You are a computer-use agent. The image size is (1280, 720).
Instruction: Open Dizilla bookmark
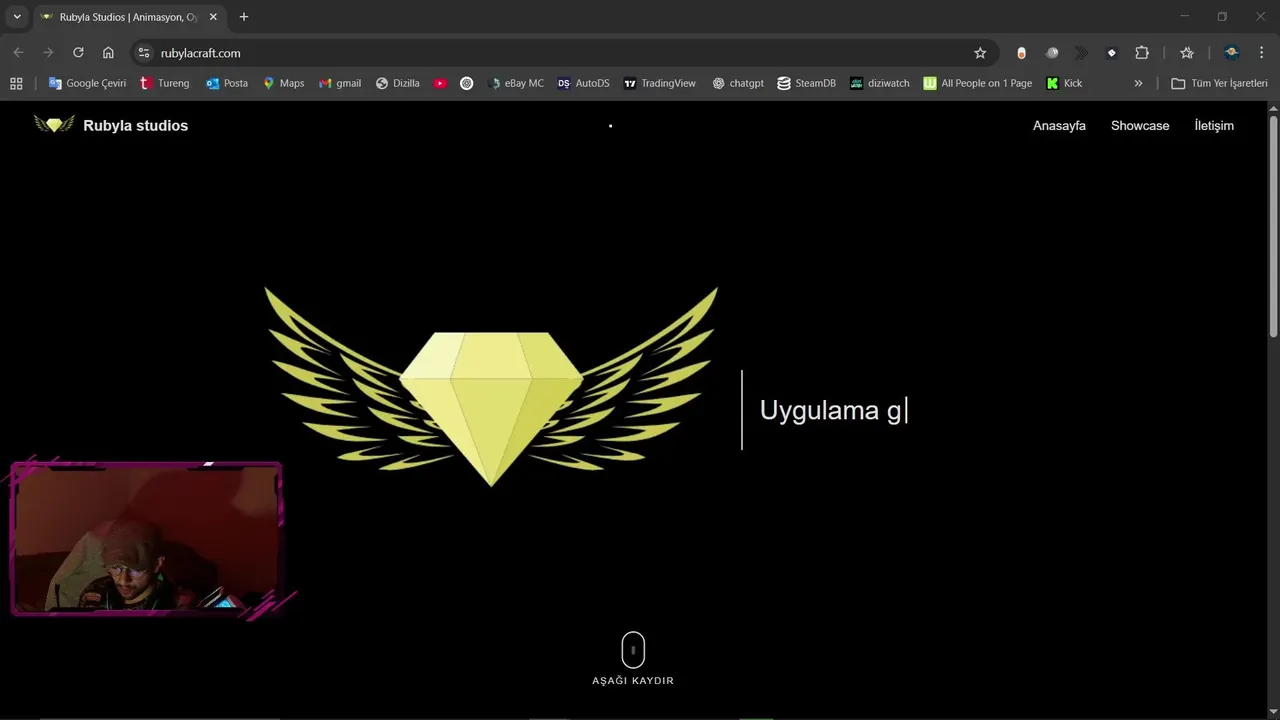(x=398, y=83)
